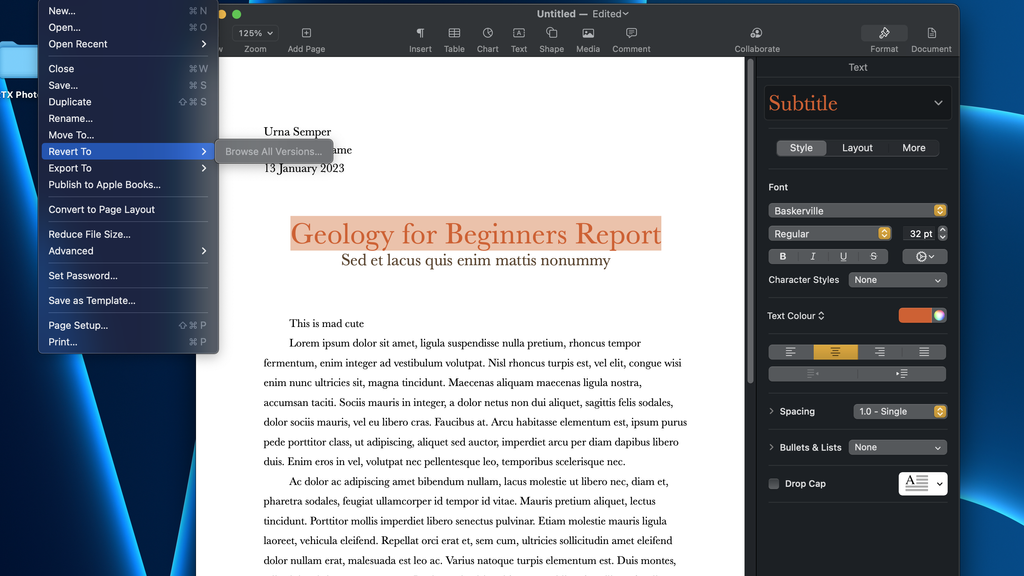Select the Shape tool icon
This screenshot has width=1024, height=576.
coord(551,34)
